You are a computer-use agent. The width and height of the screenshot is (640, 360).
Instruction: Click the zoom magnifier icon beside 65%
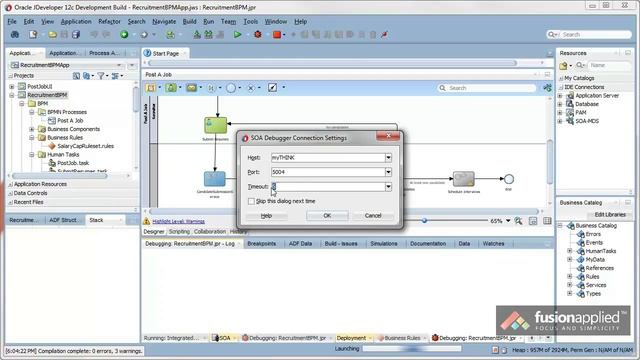518,221
